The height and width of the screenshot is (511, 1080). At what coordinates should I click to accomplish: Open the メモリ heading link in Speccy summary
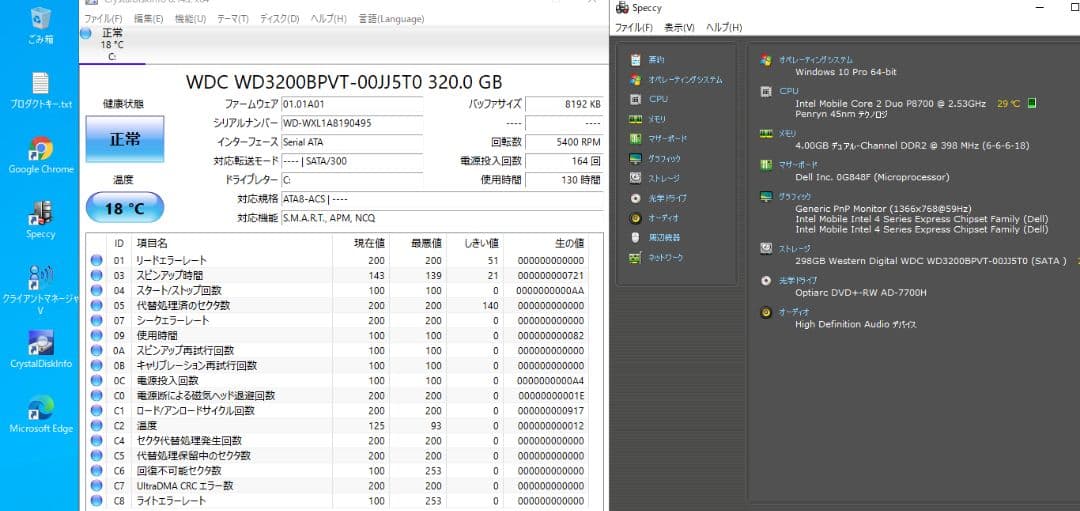(788, 133)
